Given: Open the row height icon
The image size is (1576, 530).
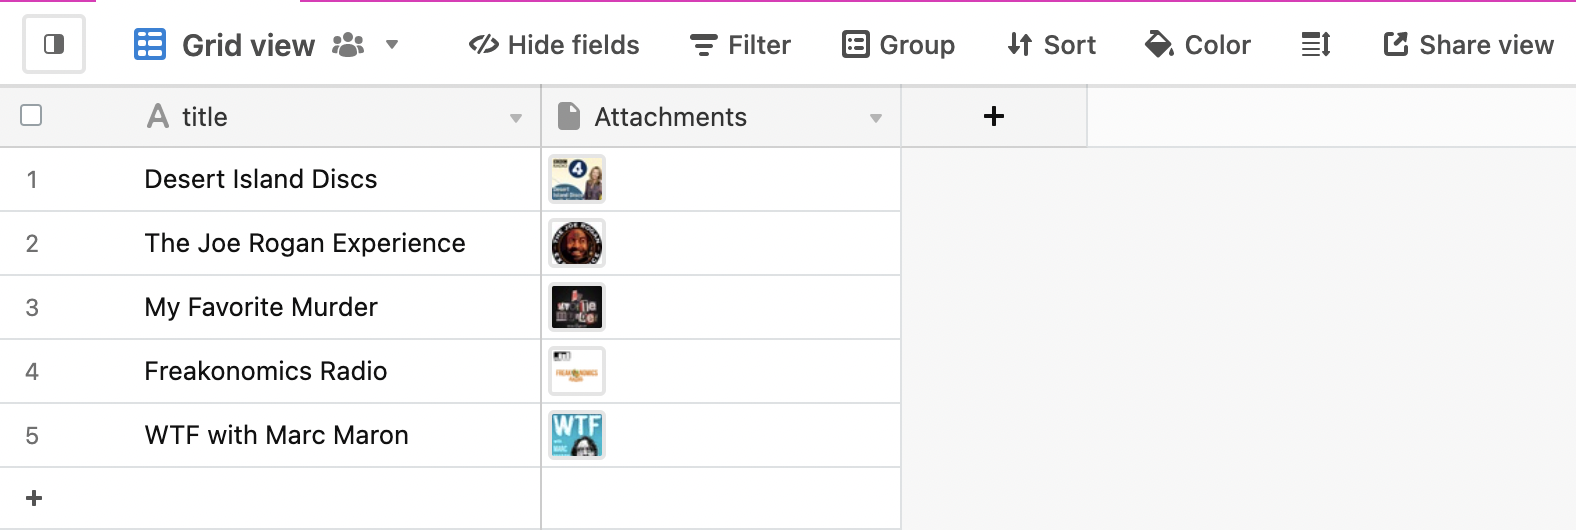Looking at the screenshot, I should coord(1316,45).
